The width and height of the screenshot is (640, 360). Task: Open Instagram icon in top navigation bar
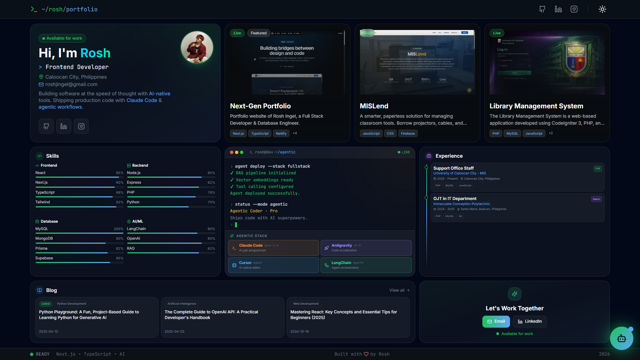pos(574,9)
